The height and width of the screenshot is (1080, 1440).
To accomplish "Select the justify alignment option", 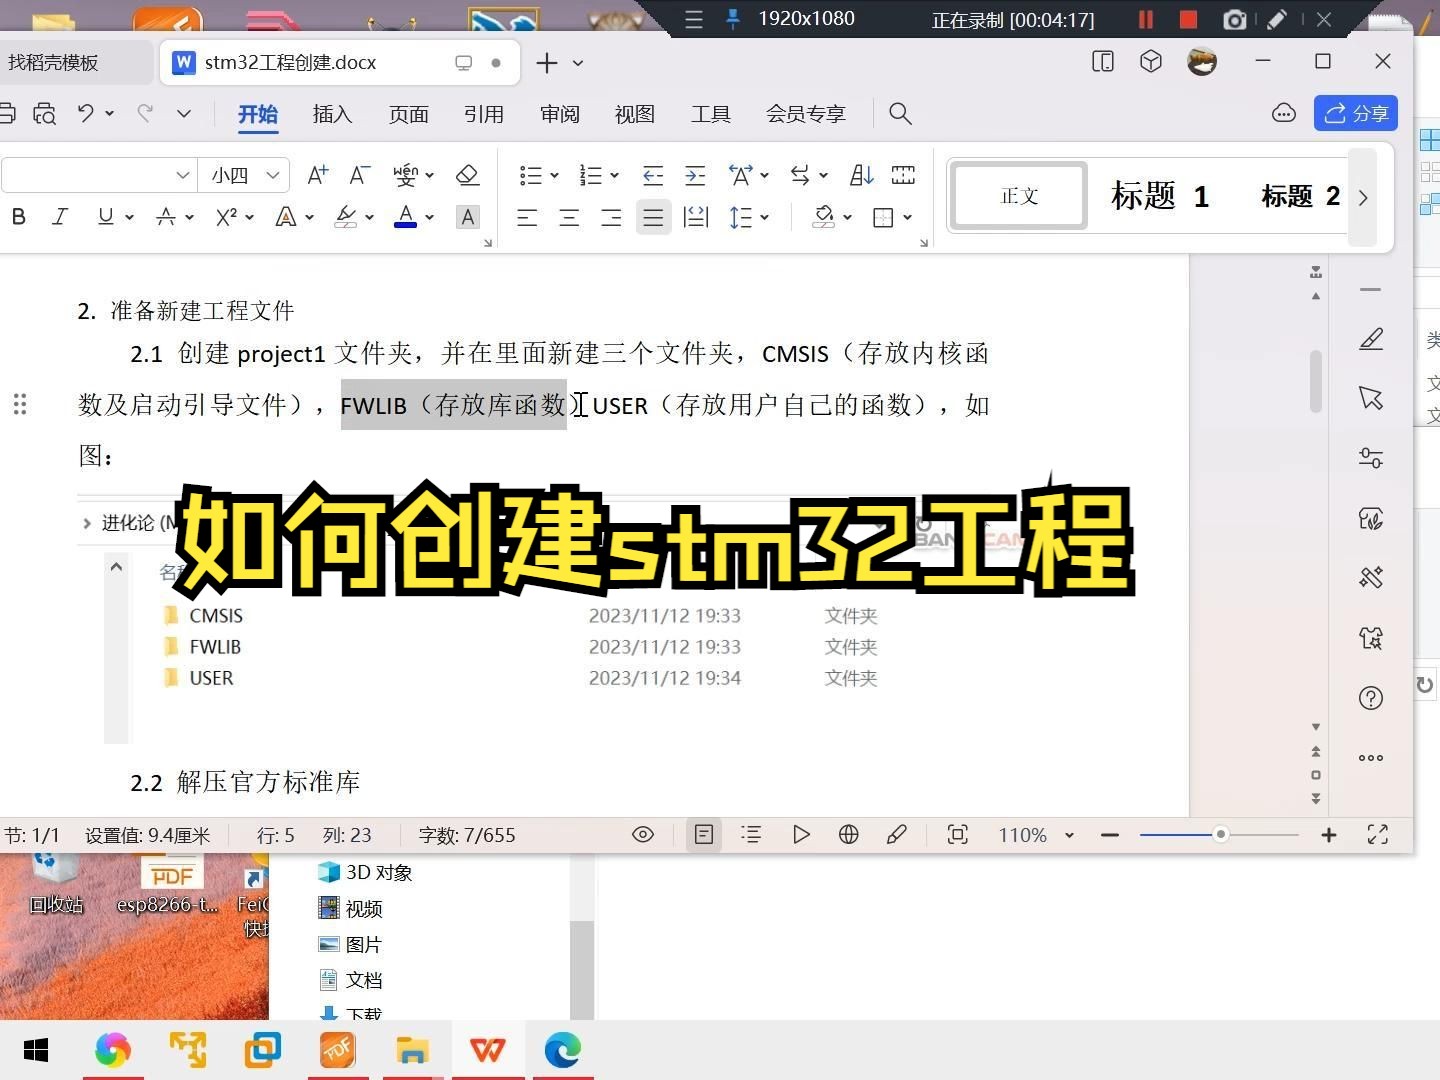I will (x=653, y=217).
